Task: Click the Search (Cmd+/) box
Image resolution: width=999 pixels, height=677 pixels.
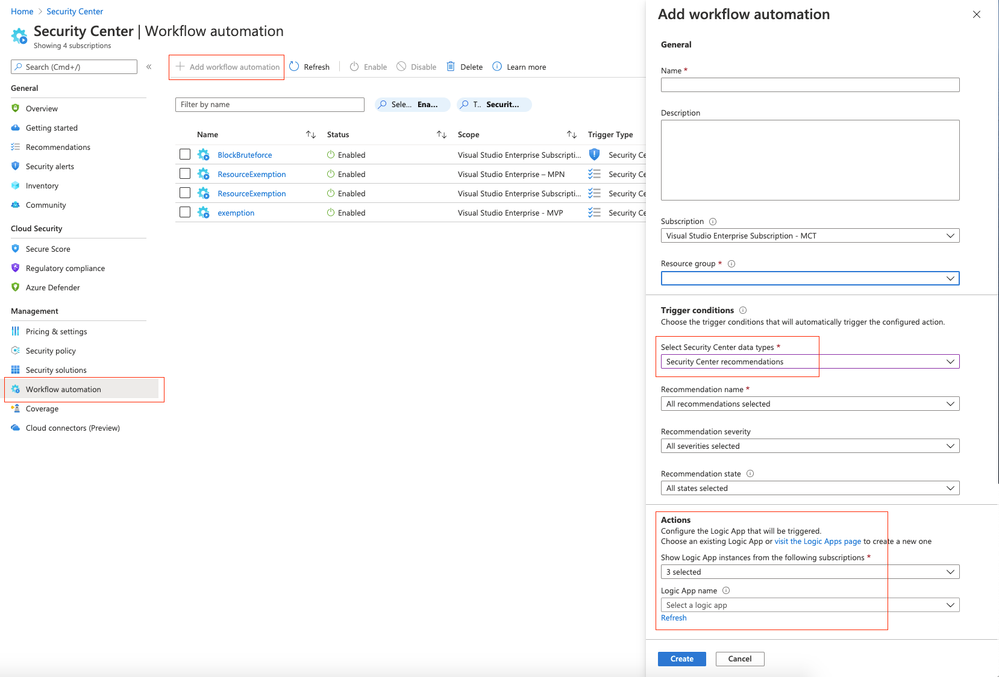Action: point(74,67)
